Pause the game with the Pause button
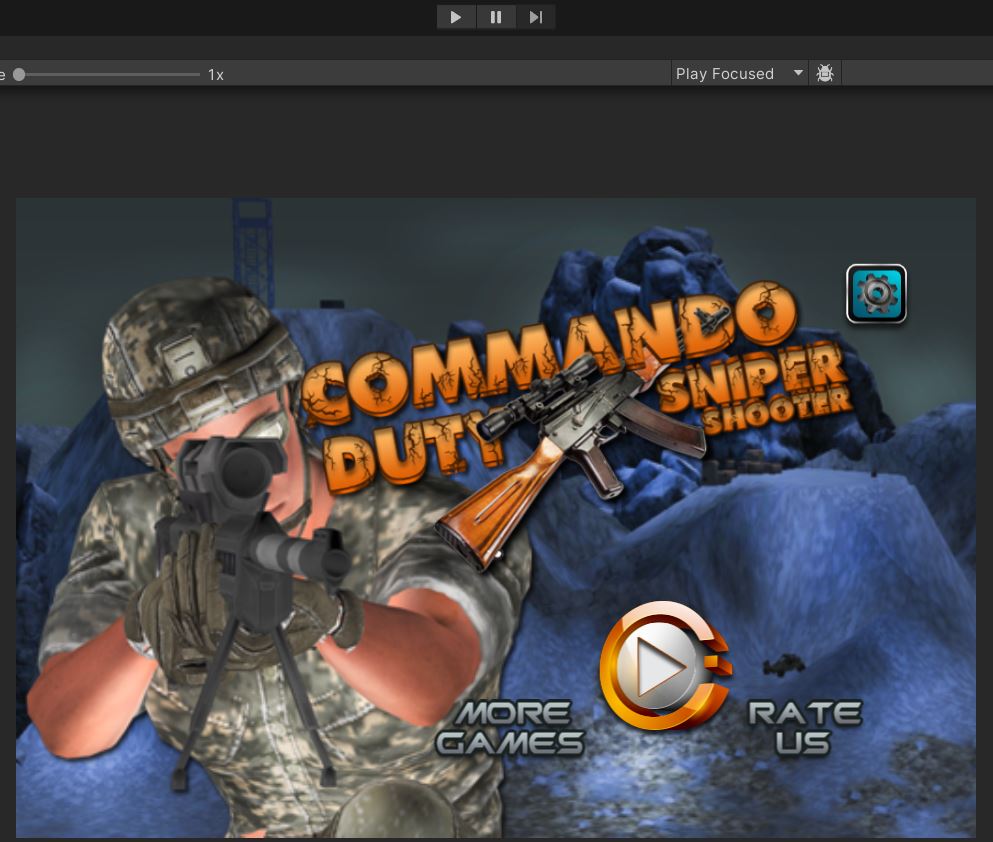 496,17
